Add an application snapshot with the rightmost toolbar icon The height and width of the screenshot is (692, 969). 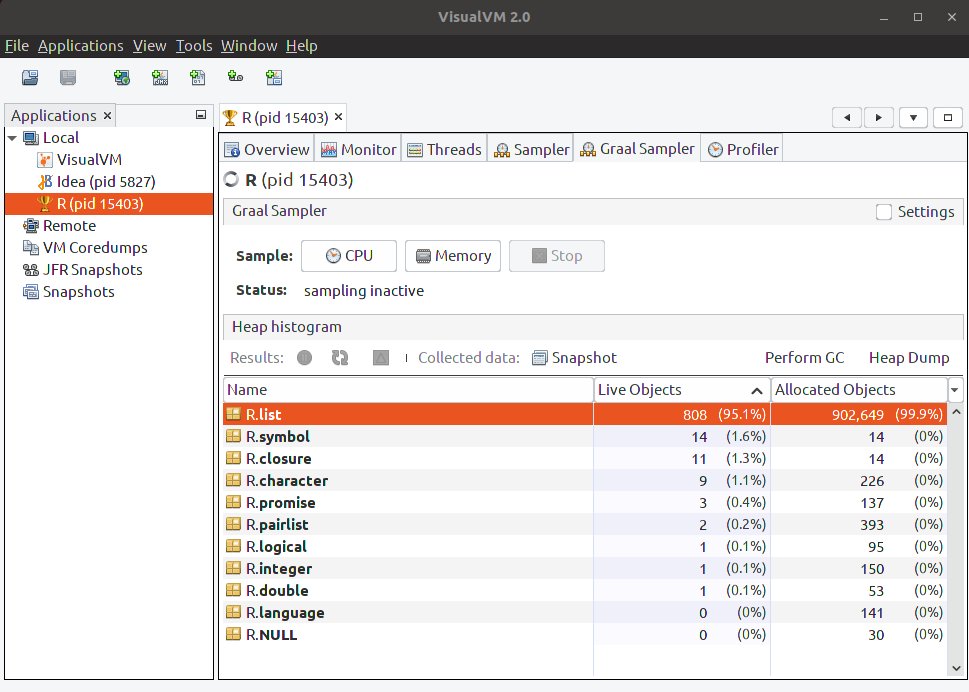pyautogui.click(x=274, y=77)
